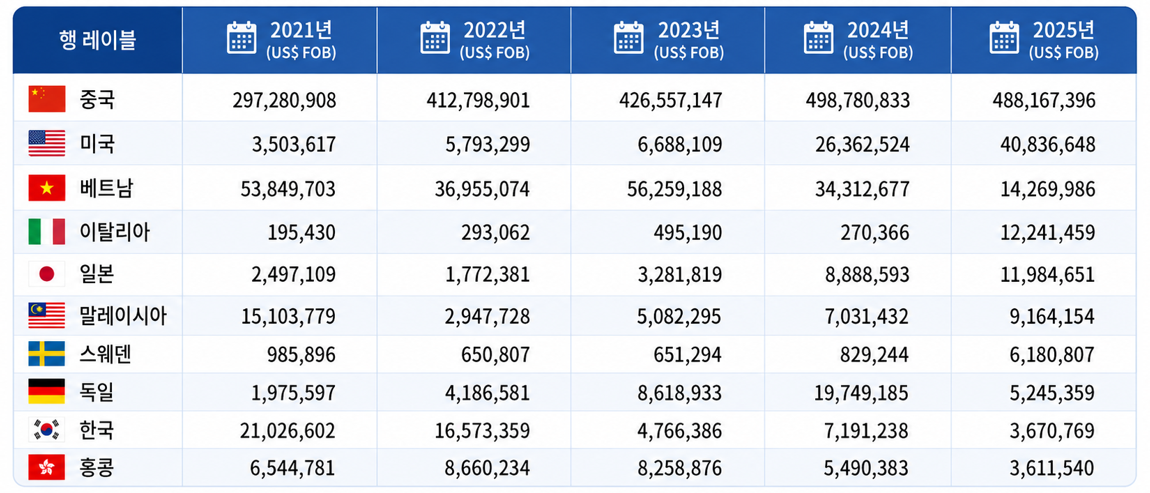Select the value 19,749,185
Screen dimensions: 1150x493
point(862,394)
